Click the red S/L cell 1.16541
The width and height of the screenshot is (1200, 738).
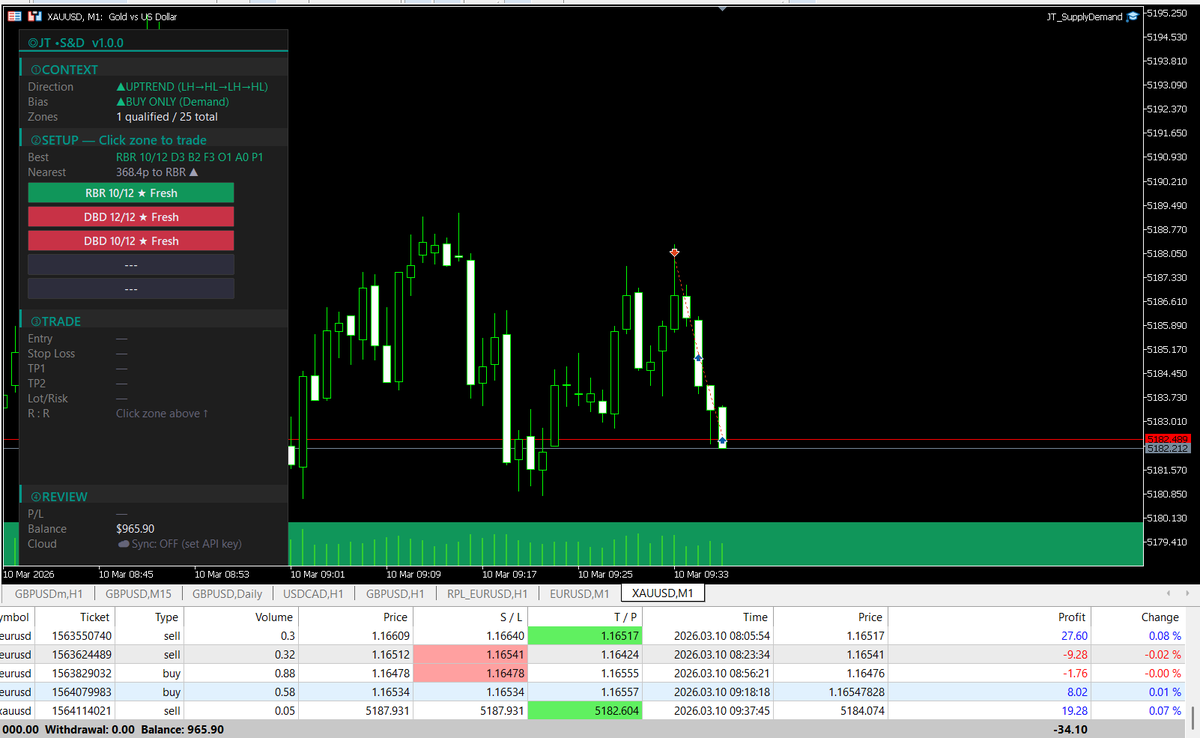coord(471,654)
